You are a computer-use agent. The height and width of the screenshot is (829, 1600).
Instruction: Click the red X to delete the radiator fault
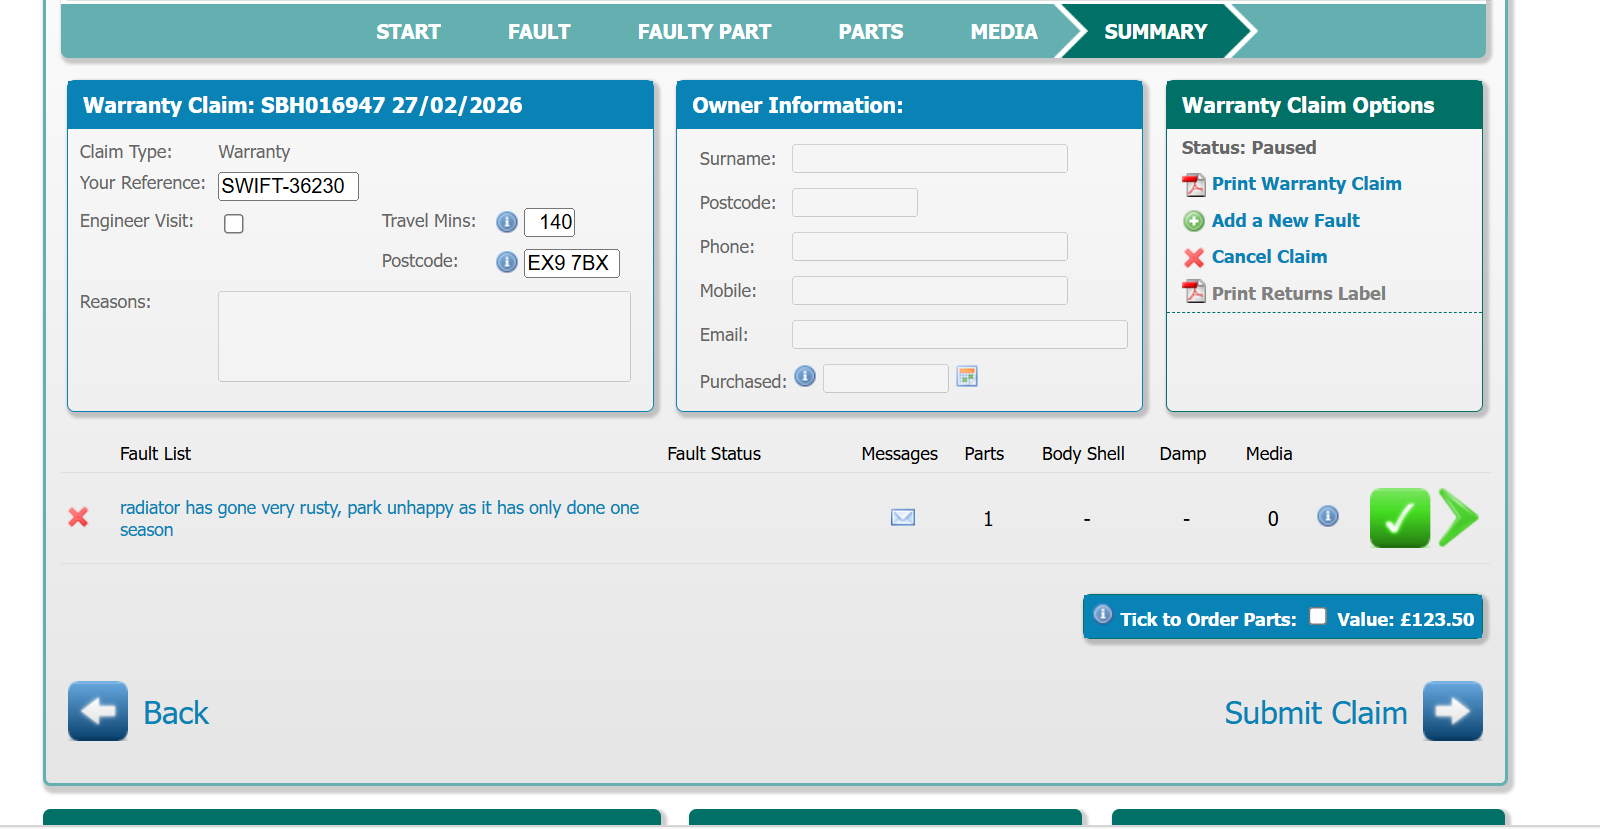[x=78, y=517]
